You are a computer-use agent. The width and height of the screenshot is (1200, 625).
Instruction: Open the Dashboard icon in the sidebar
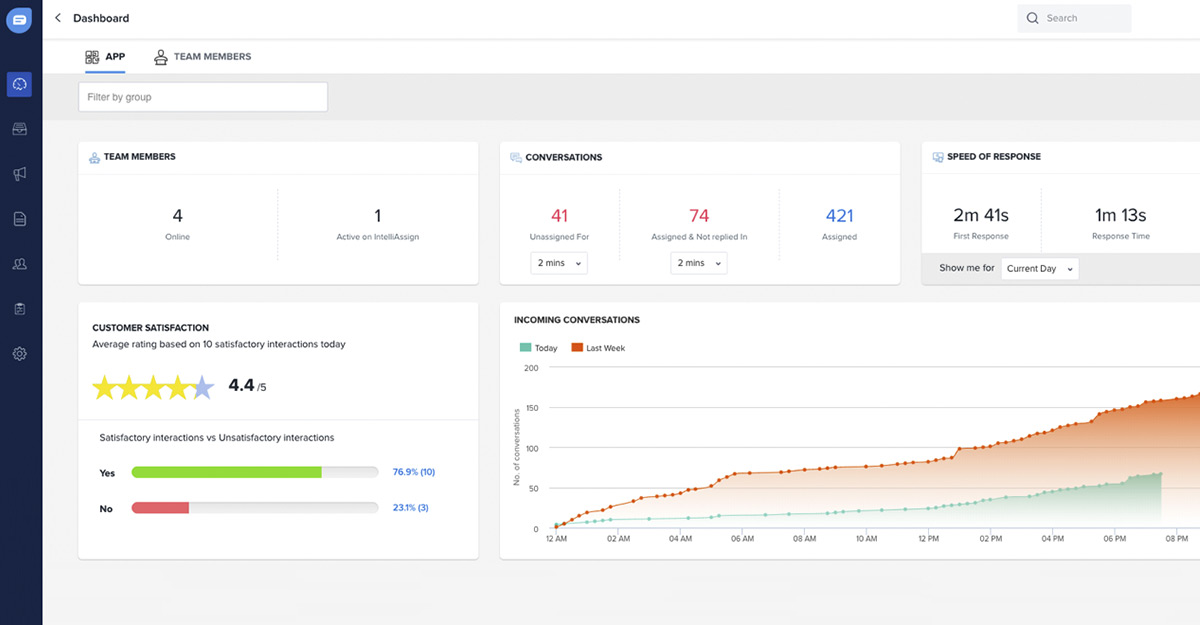pos(19,85)
